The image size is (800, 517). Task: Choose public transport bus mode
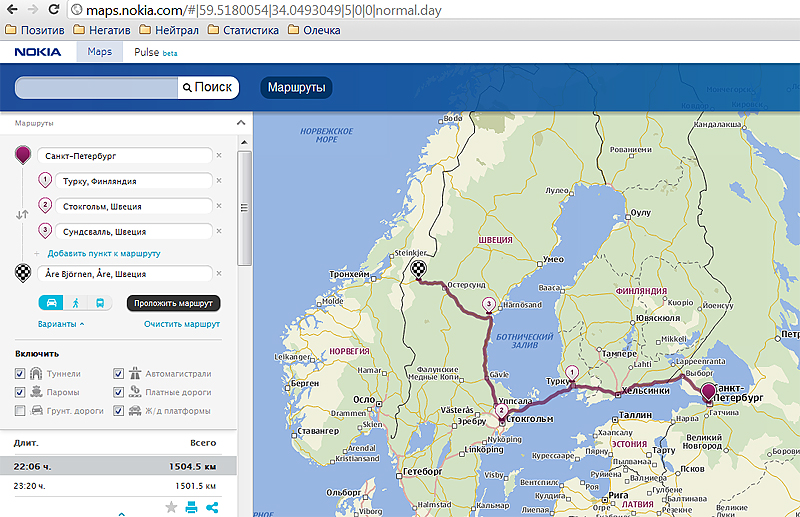click(99, 303)
